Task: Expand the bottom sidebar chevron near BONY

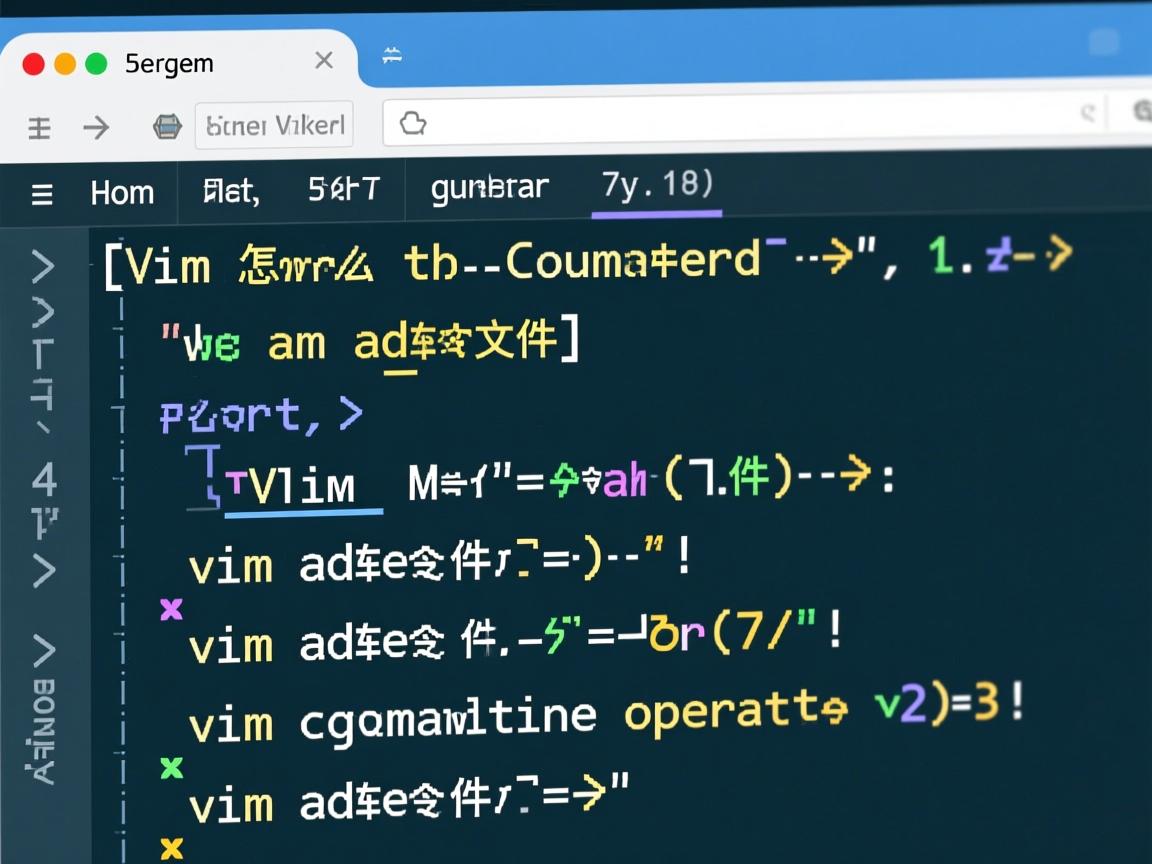Action: click(43, 652)
